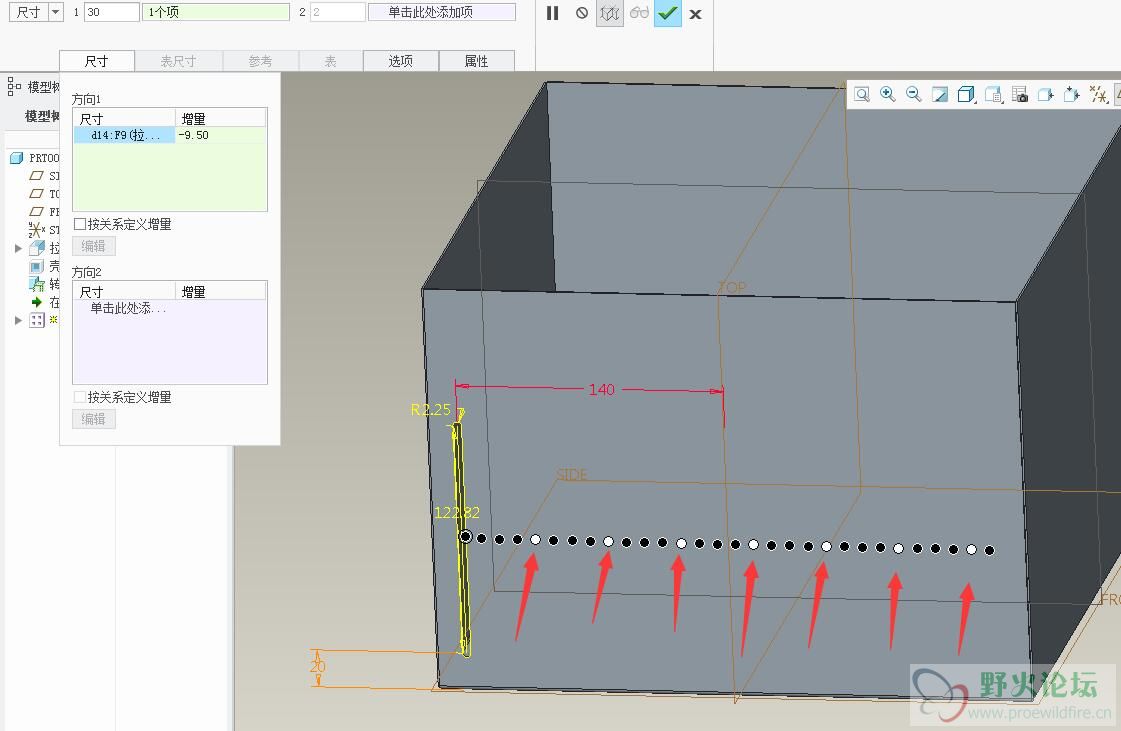Click the 1个项 dimension collector

(x=215, y=12)
